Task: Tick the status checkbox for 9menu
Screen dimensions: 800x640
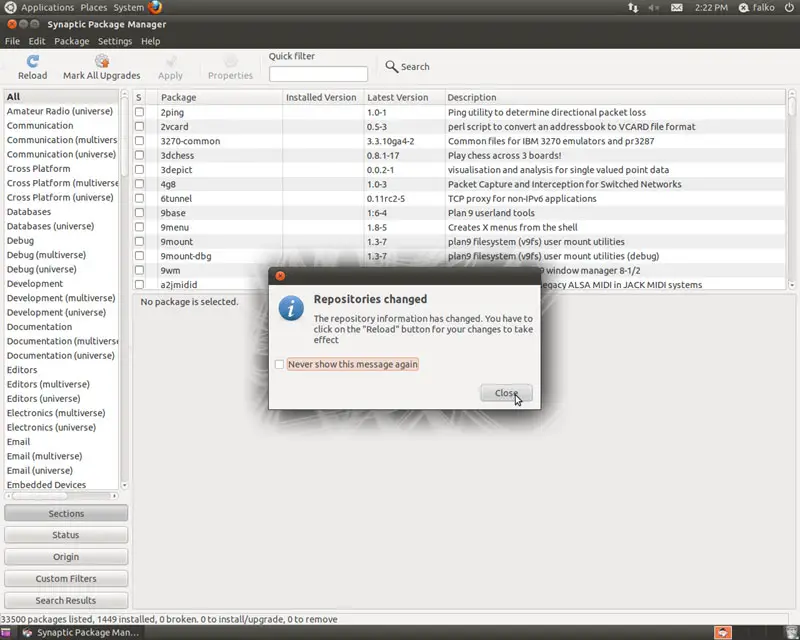Action: click(139, 227)
